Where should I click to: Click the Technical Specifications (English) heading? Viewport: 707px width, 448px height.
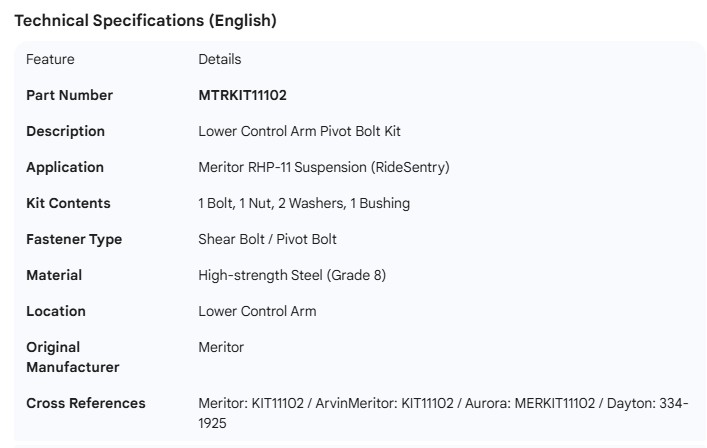pyautogui.click(x=145, y=20)
